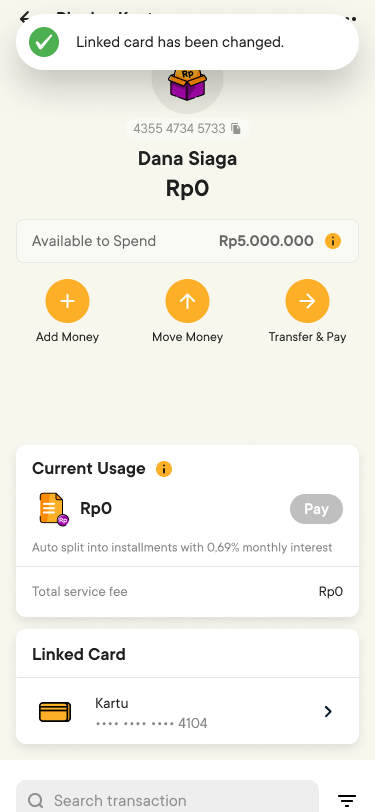Tap the orange bill icon beside Rp0

[x=54, y=510]
